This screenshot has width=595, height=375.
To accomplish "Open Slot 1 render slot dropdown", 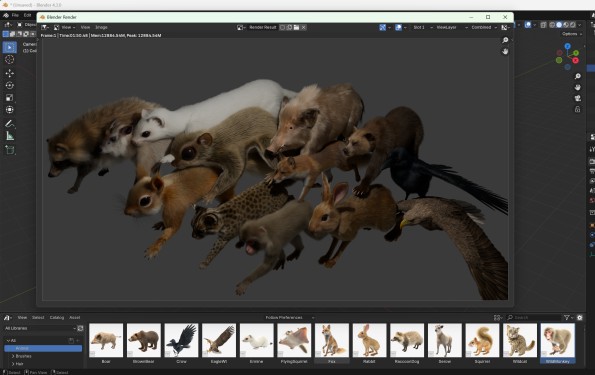I will pyautogui.click(x=422, y=27).
